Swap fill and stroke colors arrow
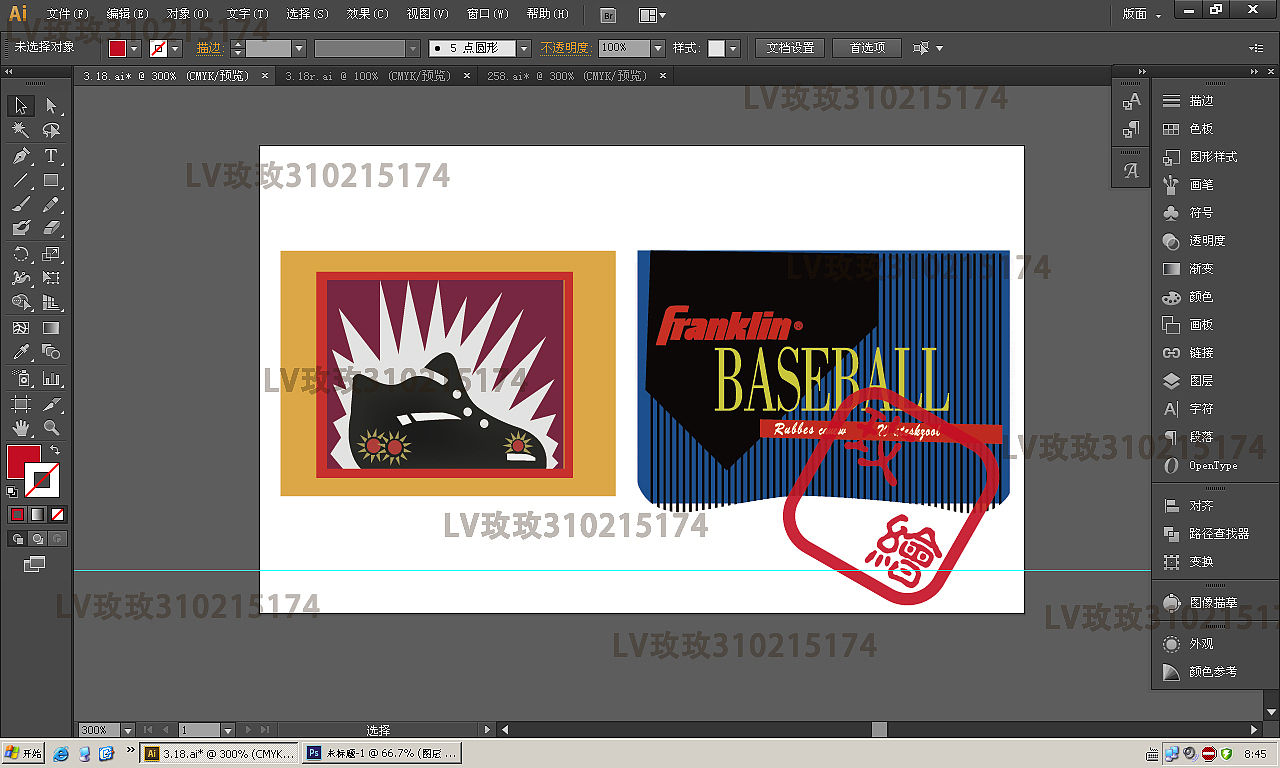Viewport: 1280px width, 768px height. pyautogui.click(x=55, y=451)
